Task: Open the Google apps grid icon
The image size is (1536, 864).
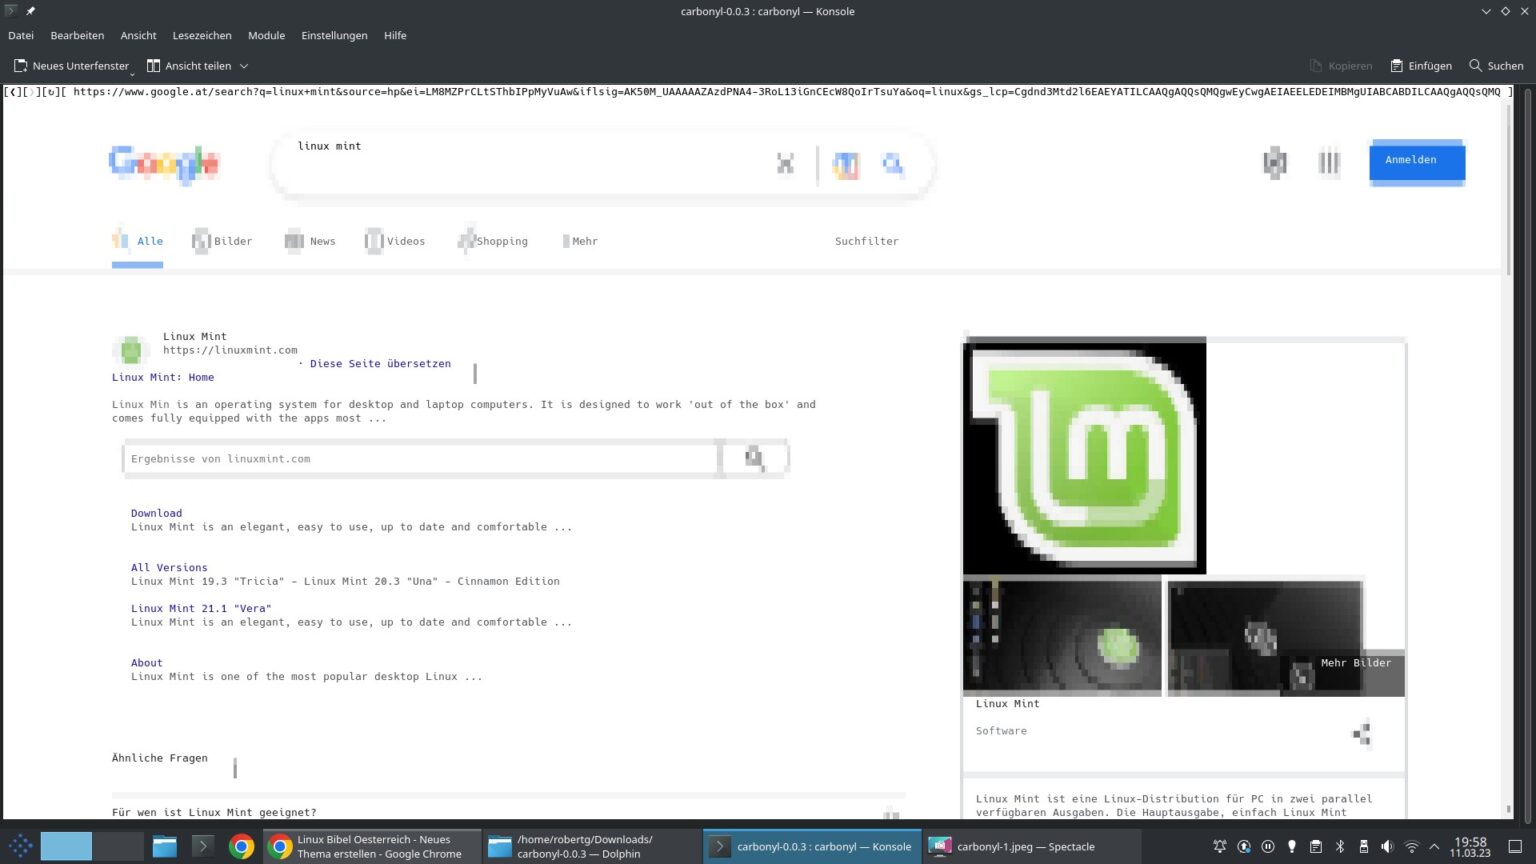Action: click(1328, 163)
